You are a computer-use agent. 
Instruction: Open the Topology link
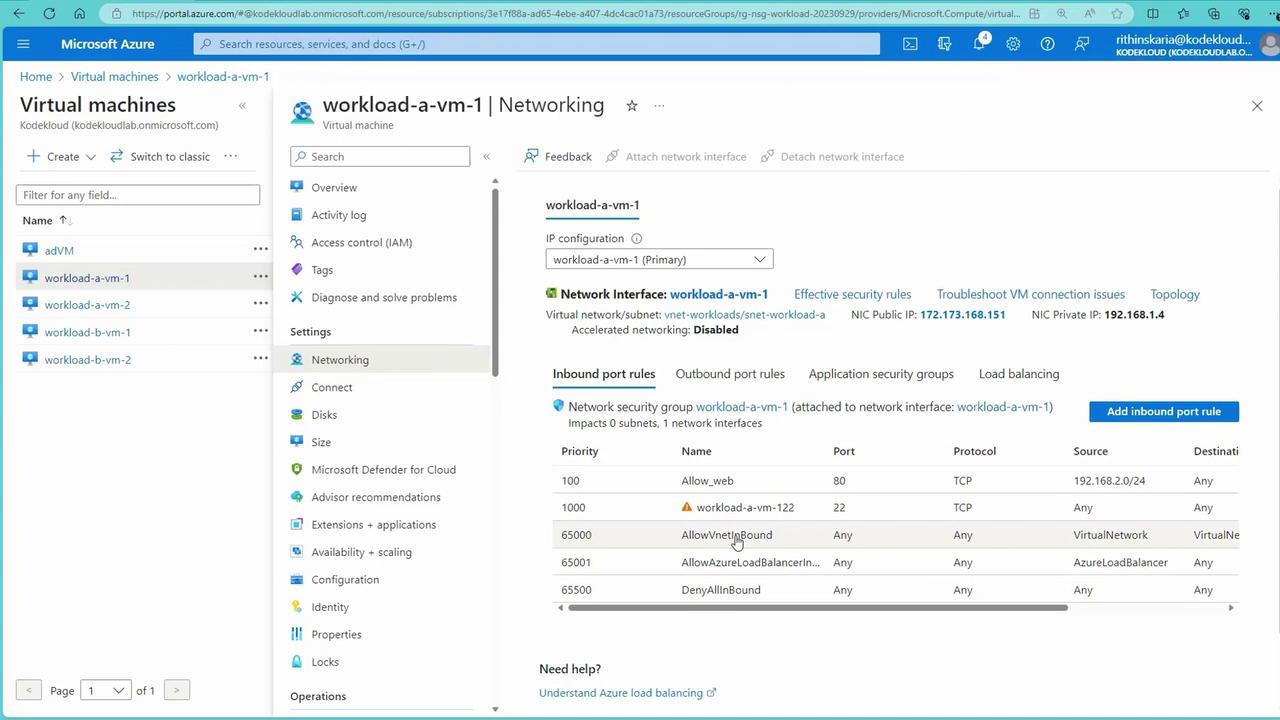(1175, 294)
